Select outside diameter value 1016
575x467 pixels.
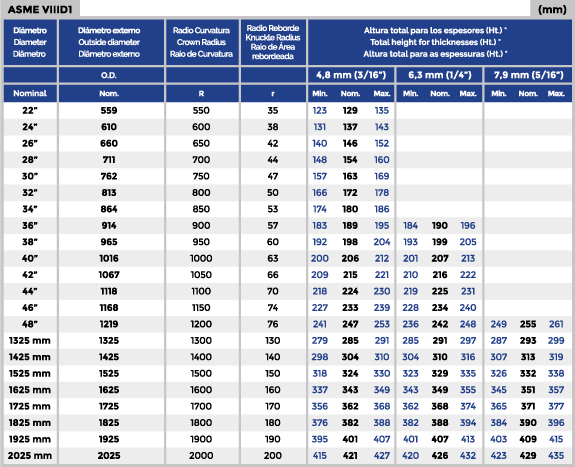[x=109, y=258]
